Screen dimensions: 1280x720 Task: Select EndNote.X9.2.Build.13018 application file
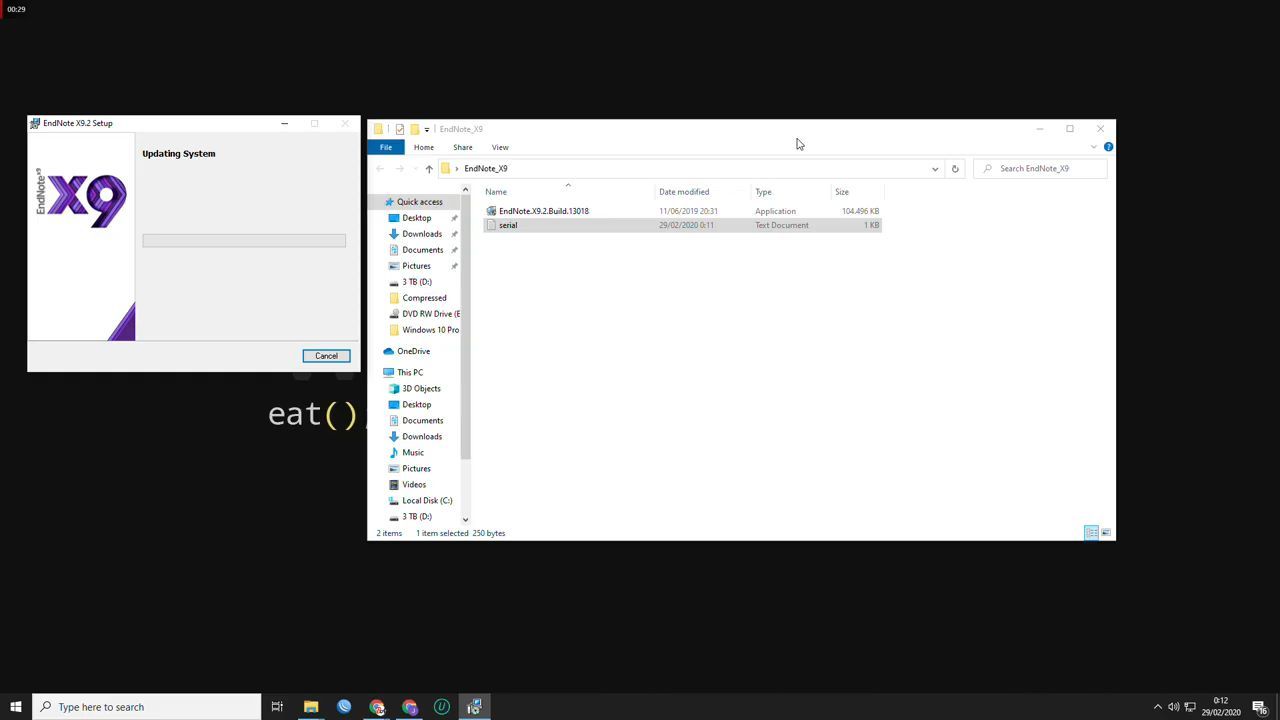682,211
